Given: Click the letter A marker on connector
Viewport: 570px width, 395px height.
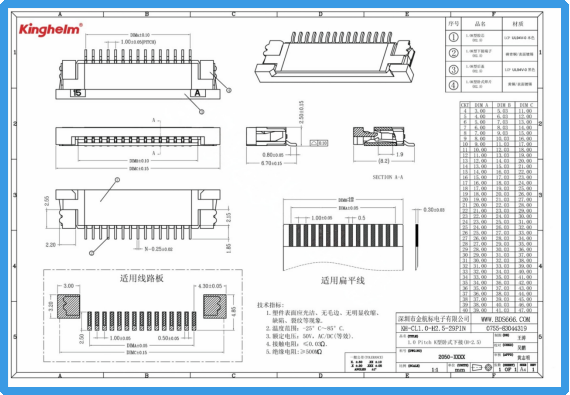Looking at the screenshot, I should coord(197,93).
